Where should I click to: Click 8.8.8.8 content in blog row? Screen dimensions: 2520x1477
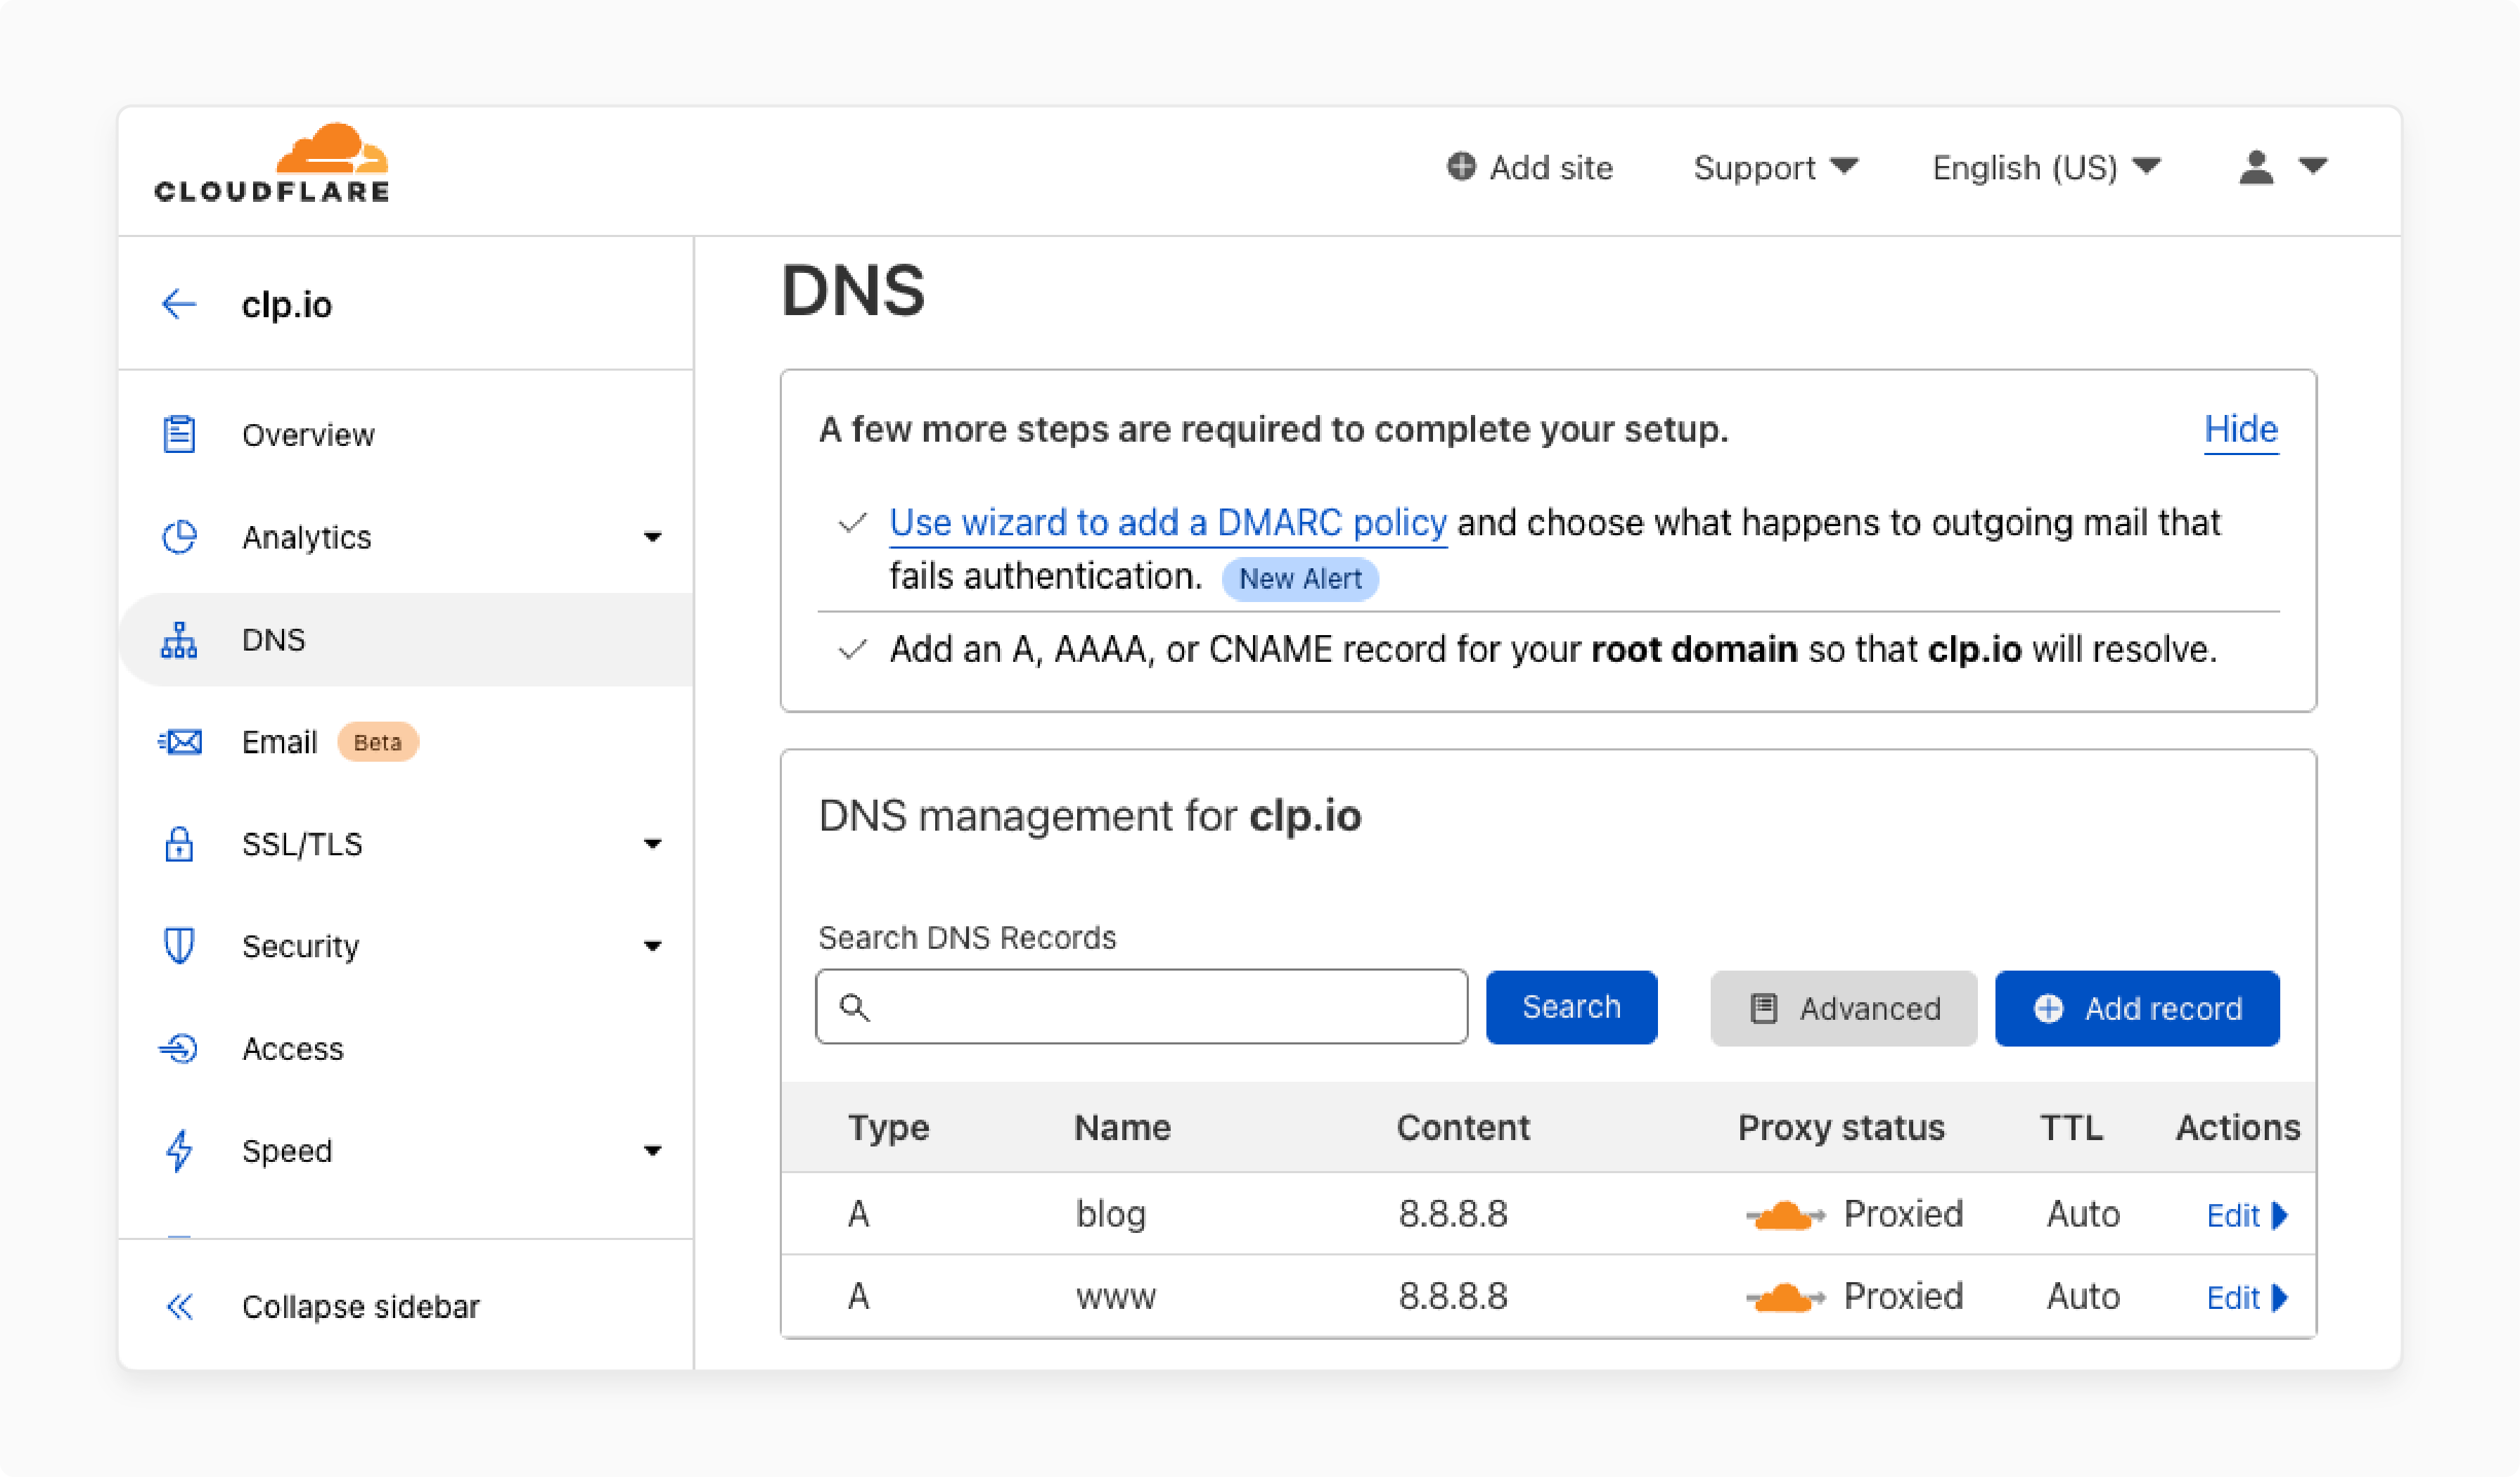pos(1453,1214)
